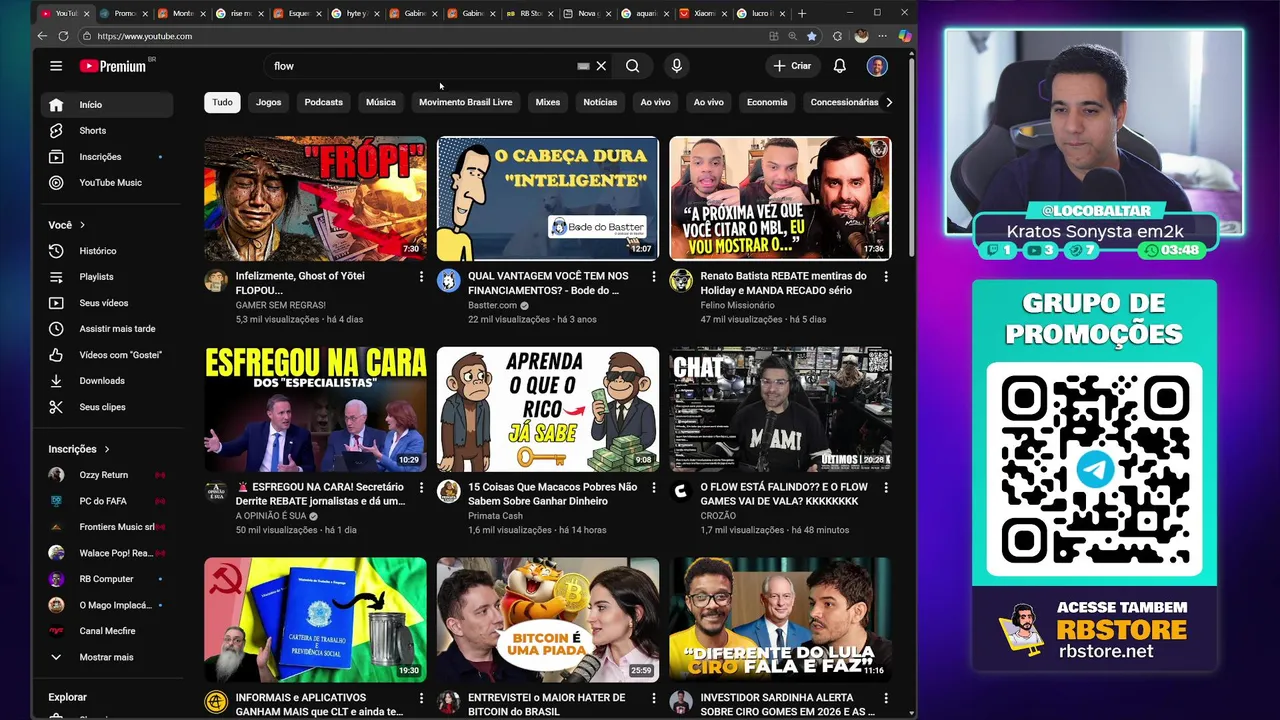1280x720 pixels.
Task: Open YouTube Music in the sidebar
Action: click(107, 182)
